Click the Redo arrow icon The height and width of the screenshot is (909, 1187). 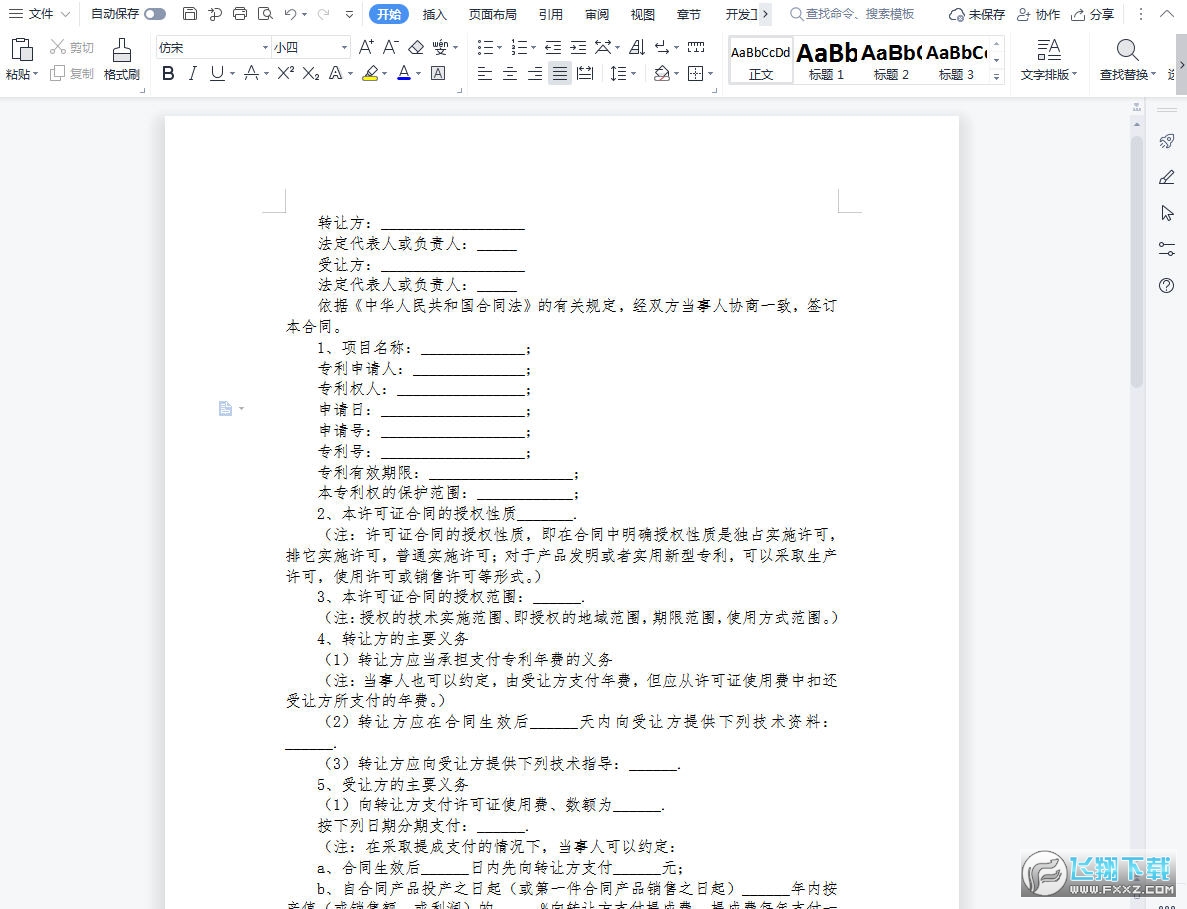[323, 14]
